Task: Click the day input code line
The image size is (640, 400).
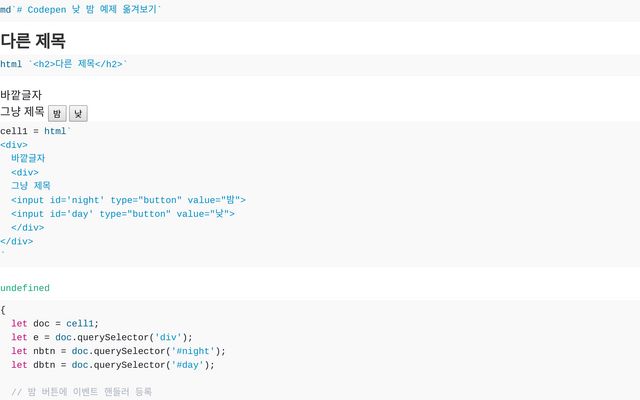Action: [122, 214]
